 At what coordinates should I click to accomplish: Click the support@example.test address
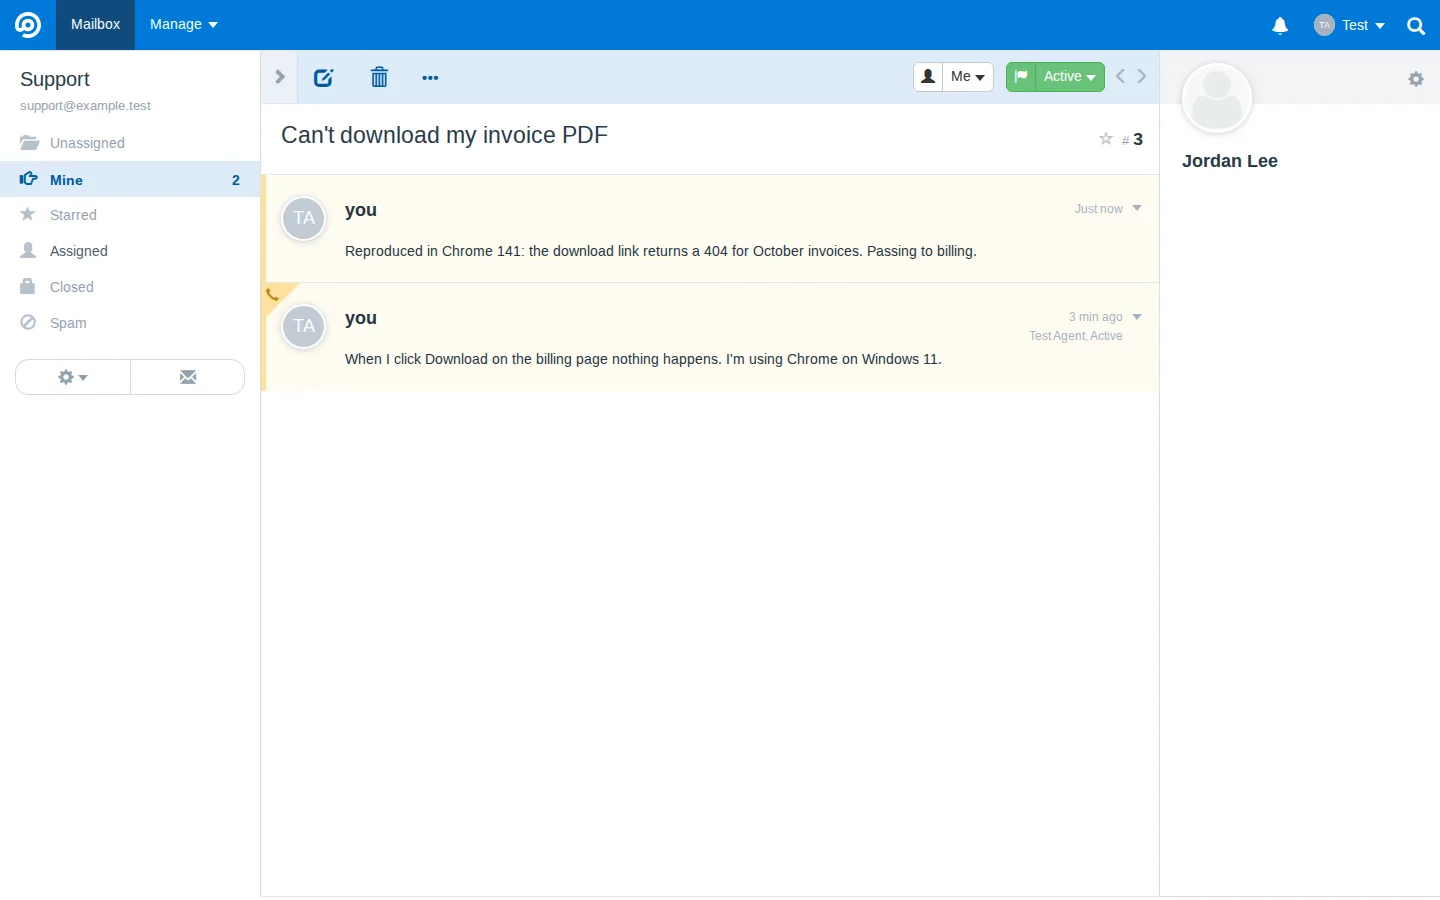pos(85,106)
